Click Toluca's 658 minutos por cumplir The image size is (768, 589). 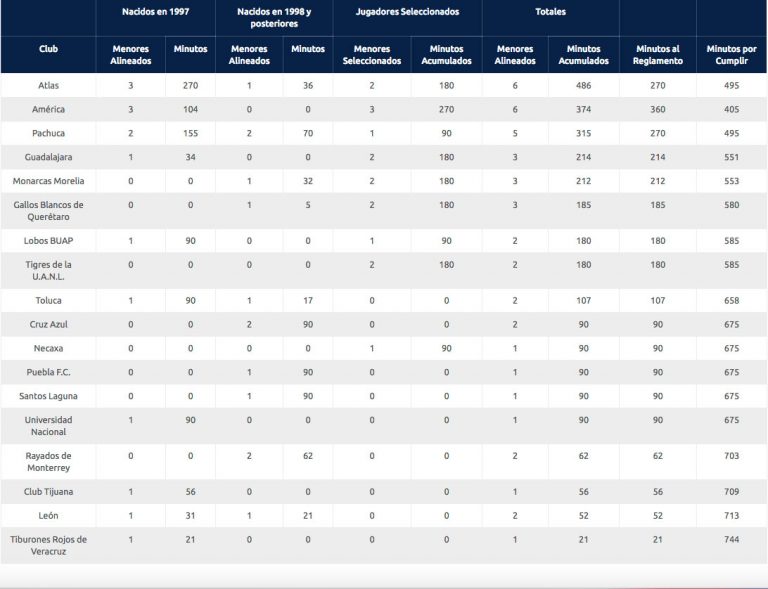pos(732,301)
